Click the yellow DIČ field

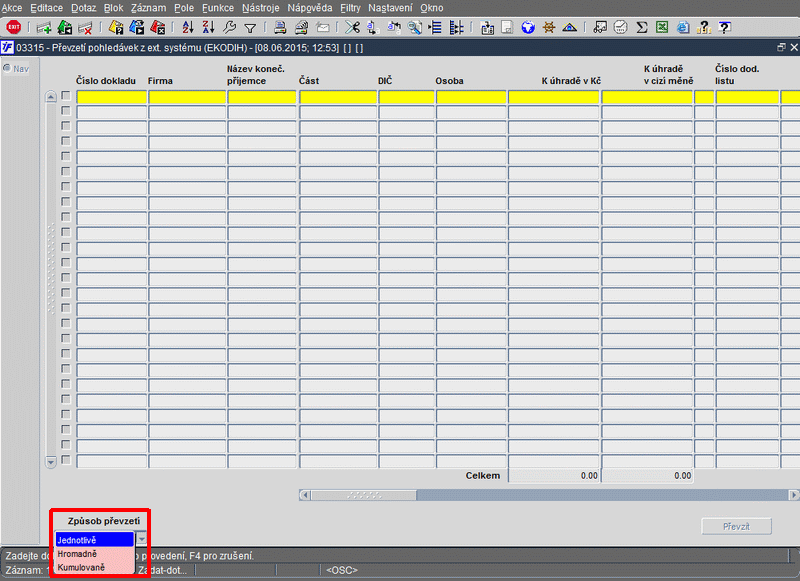click(x=407, y=97)
